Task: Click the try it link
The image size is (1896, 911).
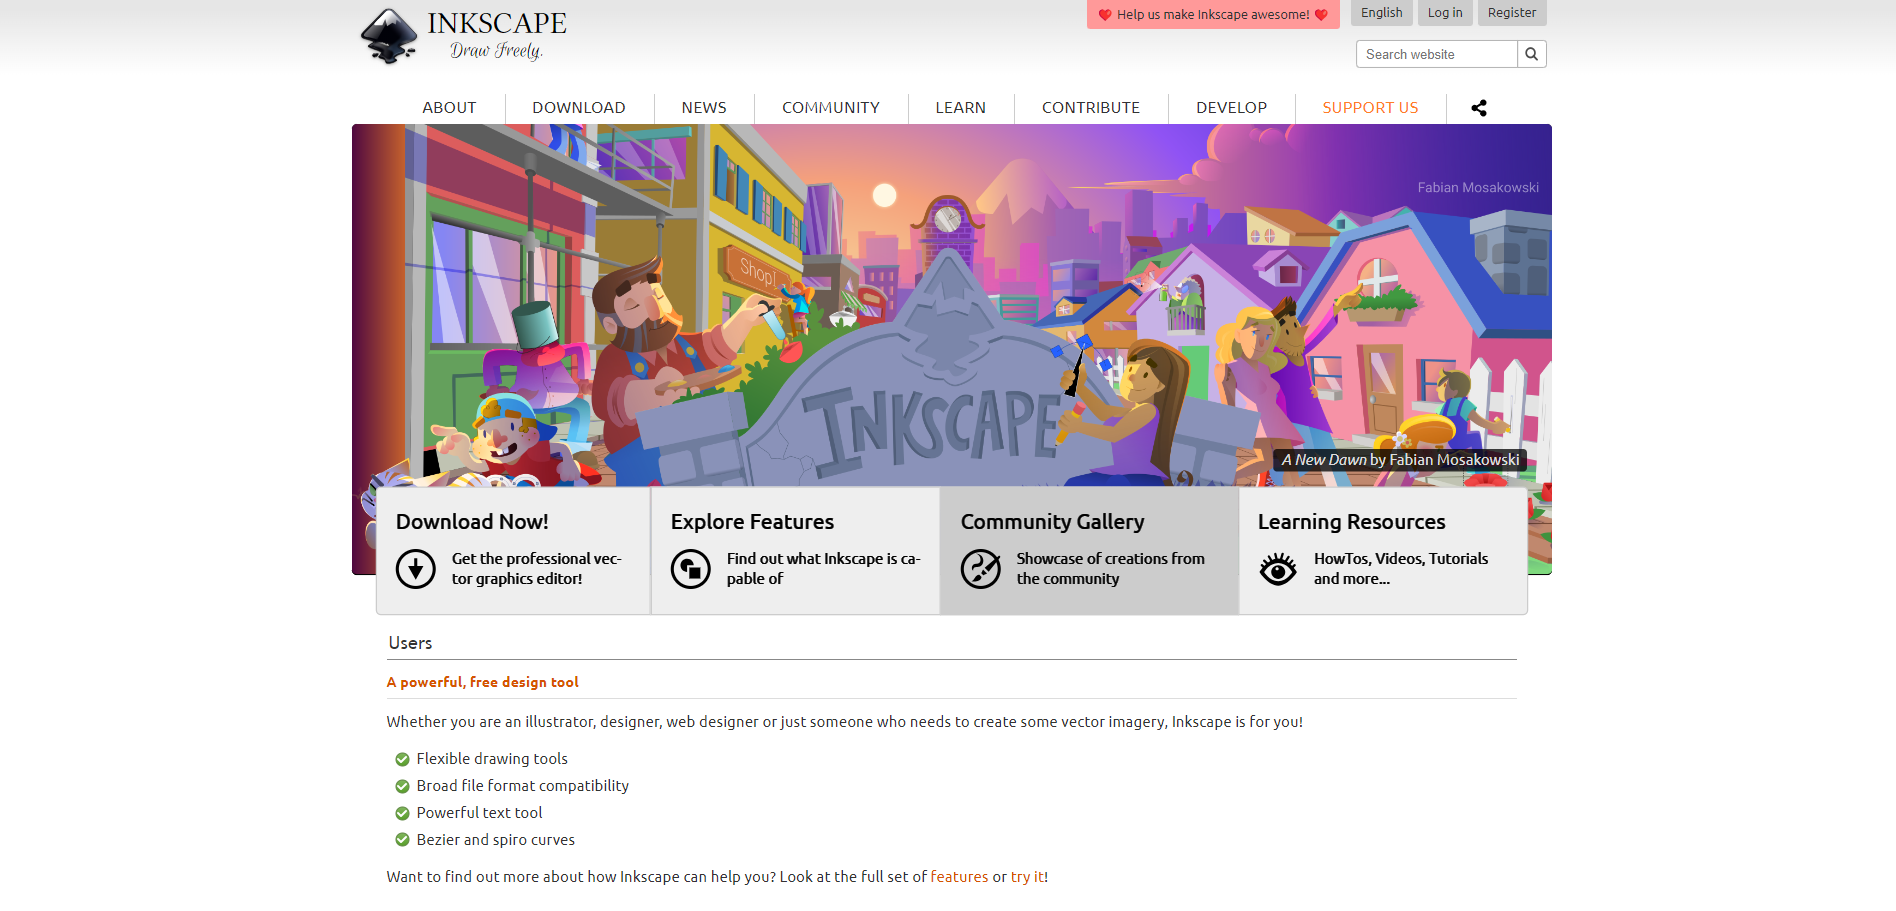Action: coord(1027,877)
